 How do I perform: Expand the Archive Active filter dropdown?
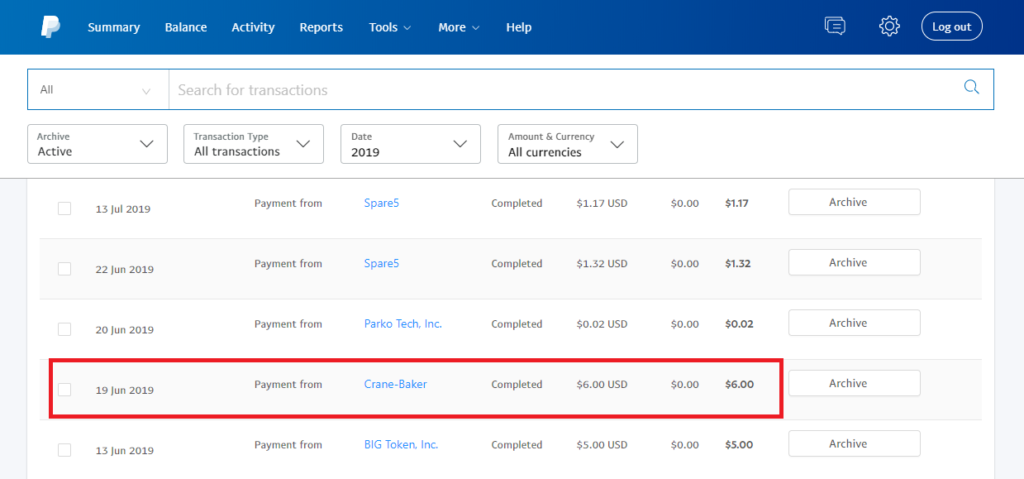click(x=97, y=144)
